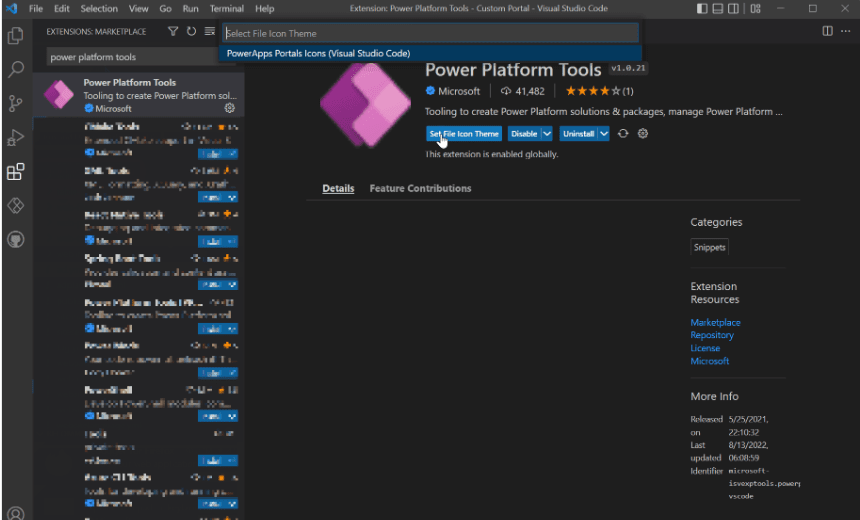Click the Uninstall button
The width and height of the screenshot is (860, 520).
[x=578, y=134]
